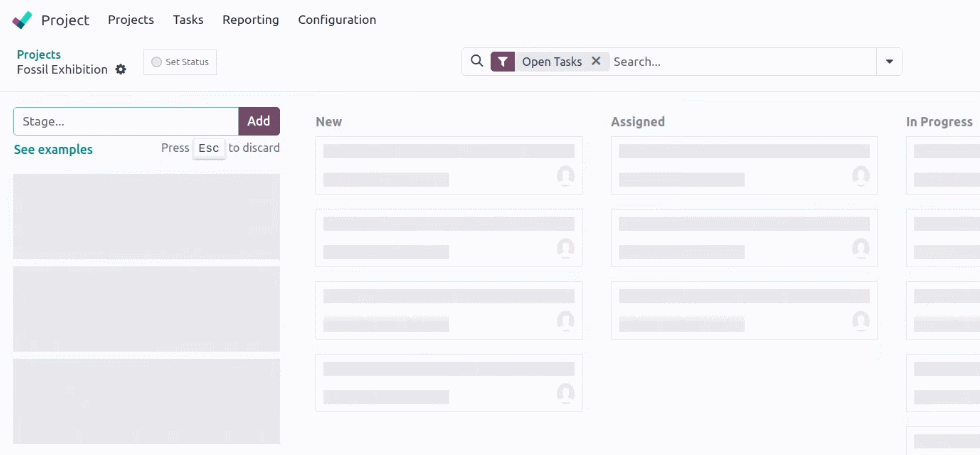The width and height of the screenshot is (980, 455).
Task: Click the purple filter funnel icon
Action: point(502,62)
